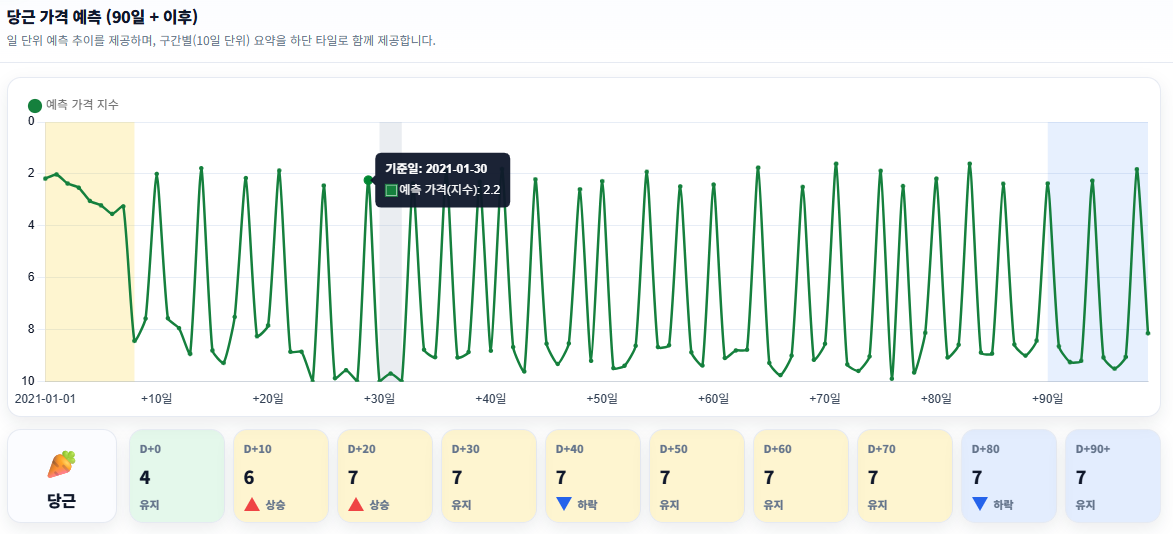
Task: Toggle the 예측 가격 지수 legend entry
Action: click(x=73, y=105)
